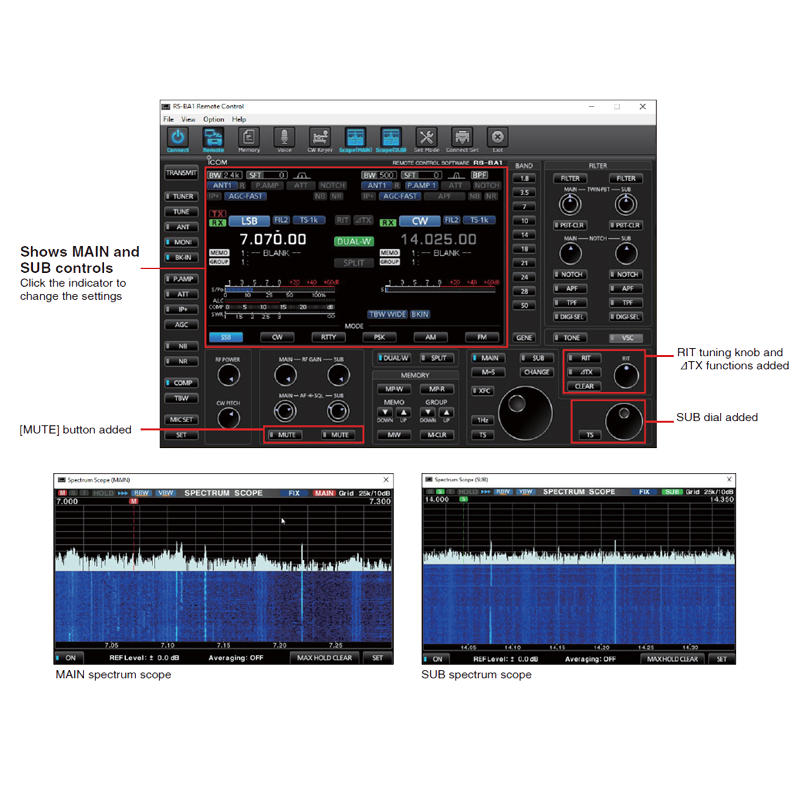The height and width of the screenshot is (800, 800).
Task: Click the Connect power icon
Action: point(177,139)
